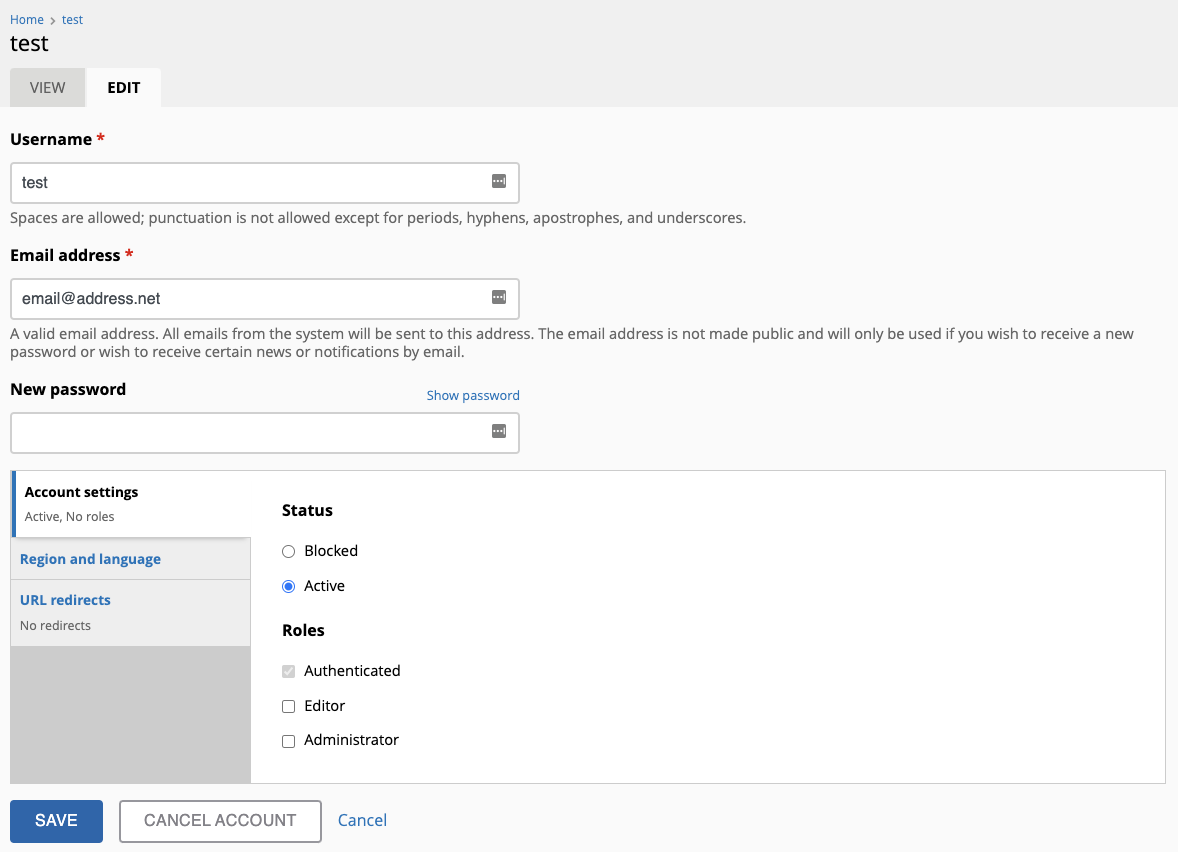Switch to the VIEW tab
Viewport: 1178px width, 852px height.
[46, 87]
